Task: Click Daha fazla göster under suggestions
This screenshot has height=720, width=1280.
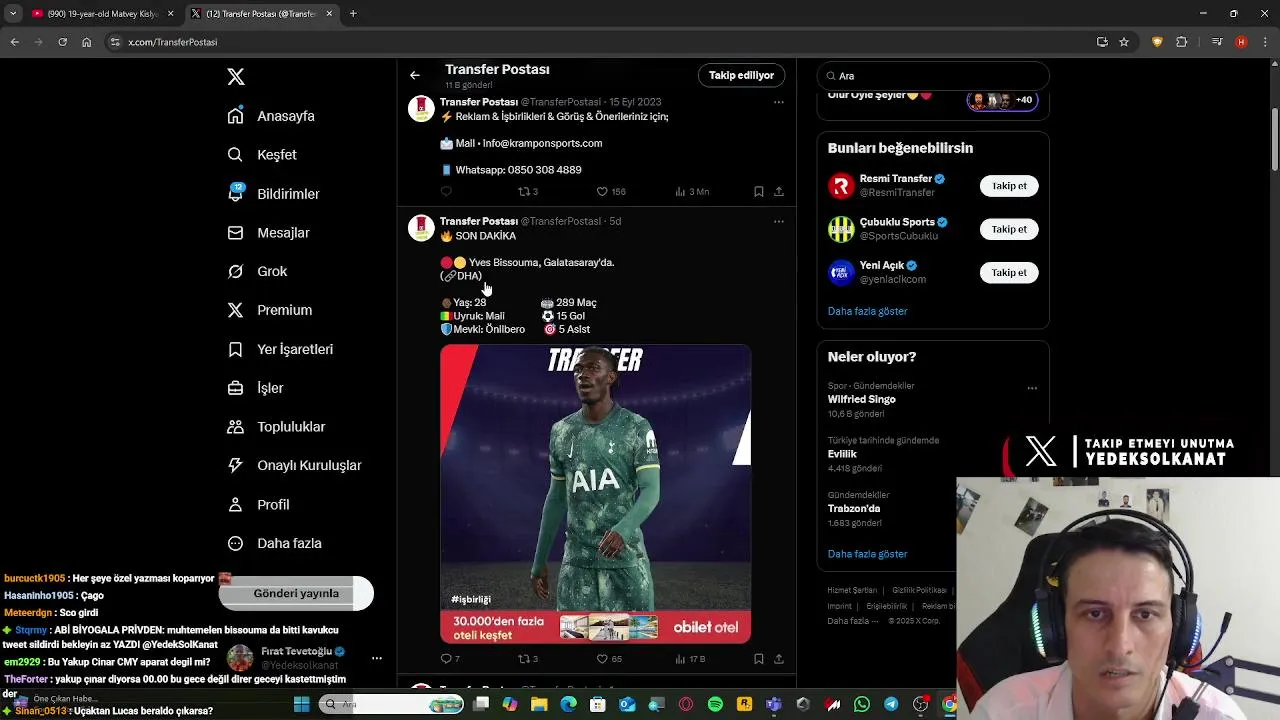Action: (867, 311)
